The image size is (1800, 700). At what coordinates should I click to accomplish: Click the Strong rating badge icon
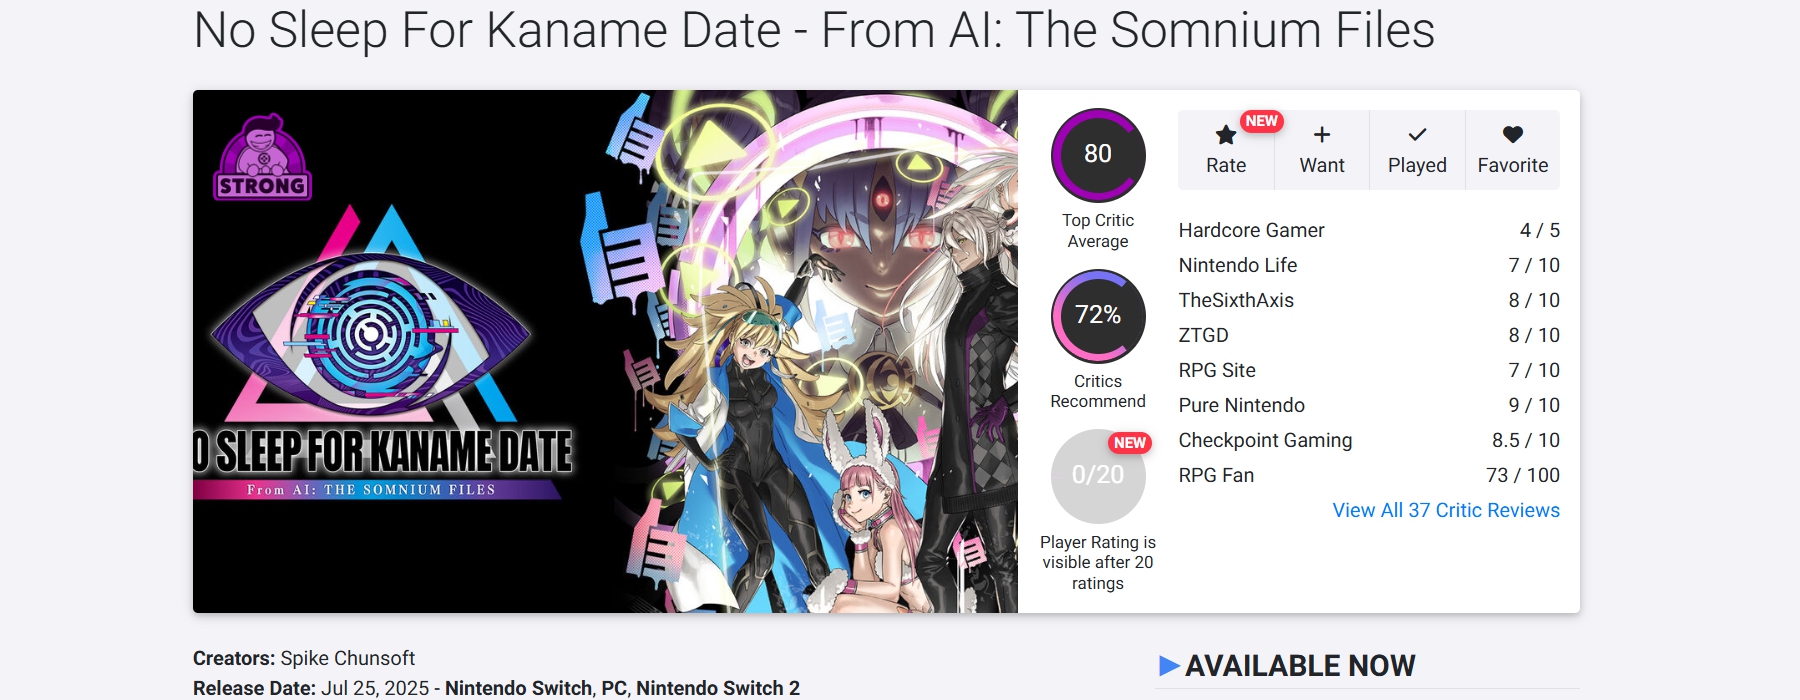pos(263,158)
